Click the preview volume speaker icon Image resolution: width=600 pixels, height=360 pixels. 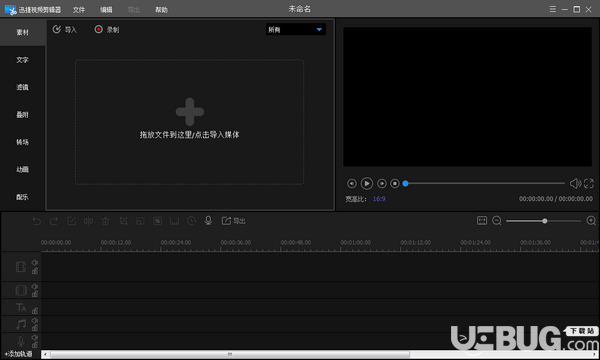click(575, 184)
